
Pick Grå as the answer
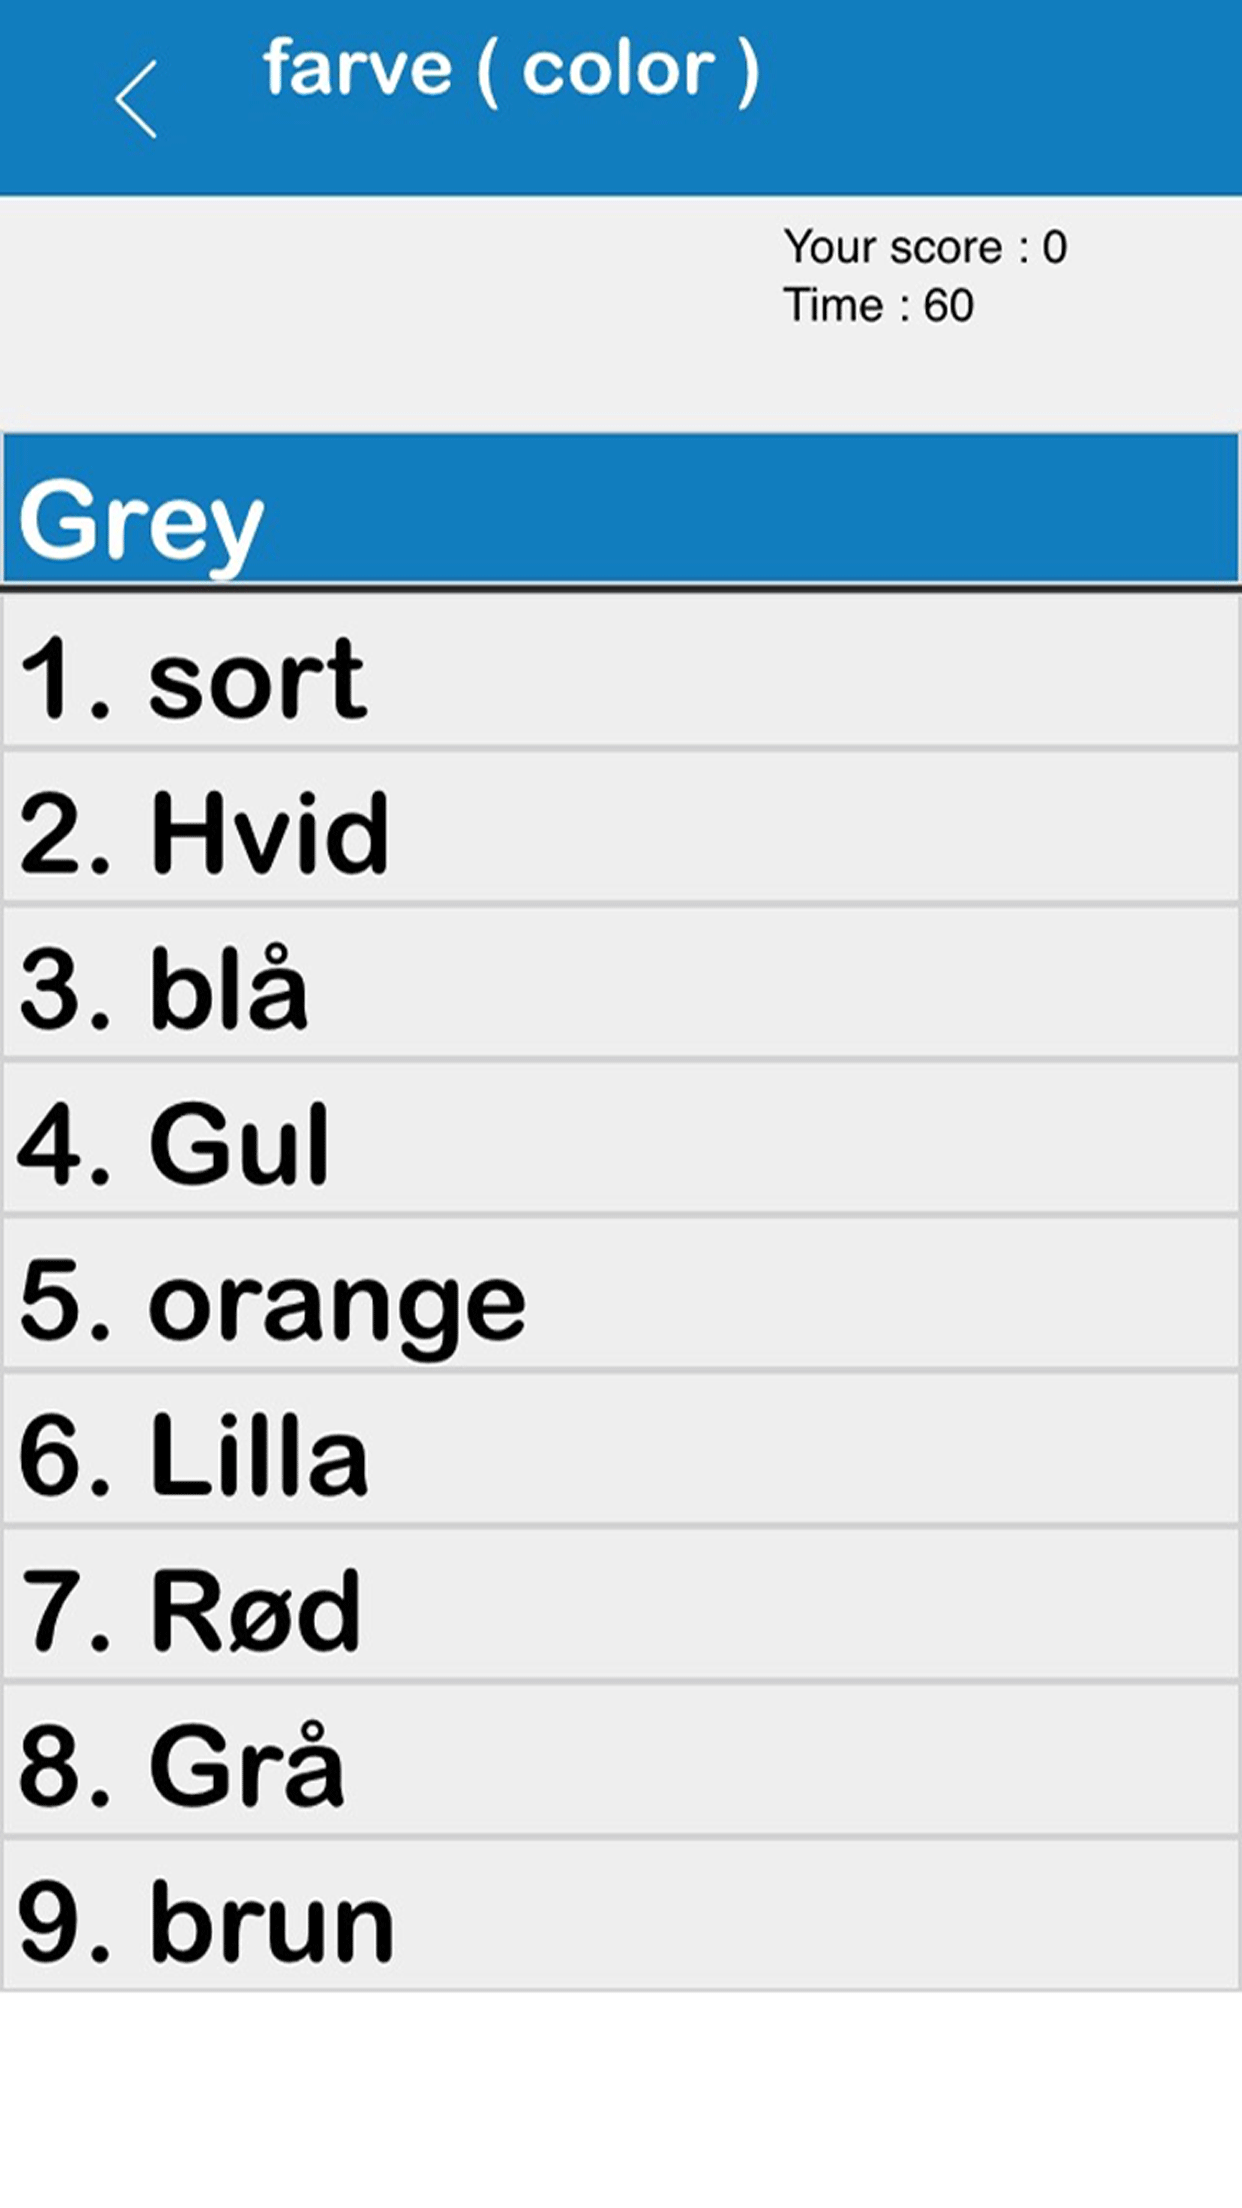click(620, 1762)
